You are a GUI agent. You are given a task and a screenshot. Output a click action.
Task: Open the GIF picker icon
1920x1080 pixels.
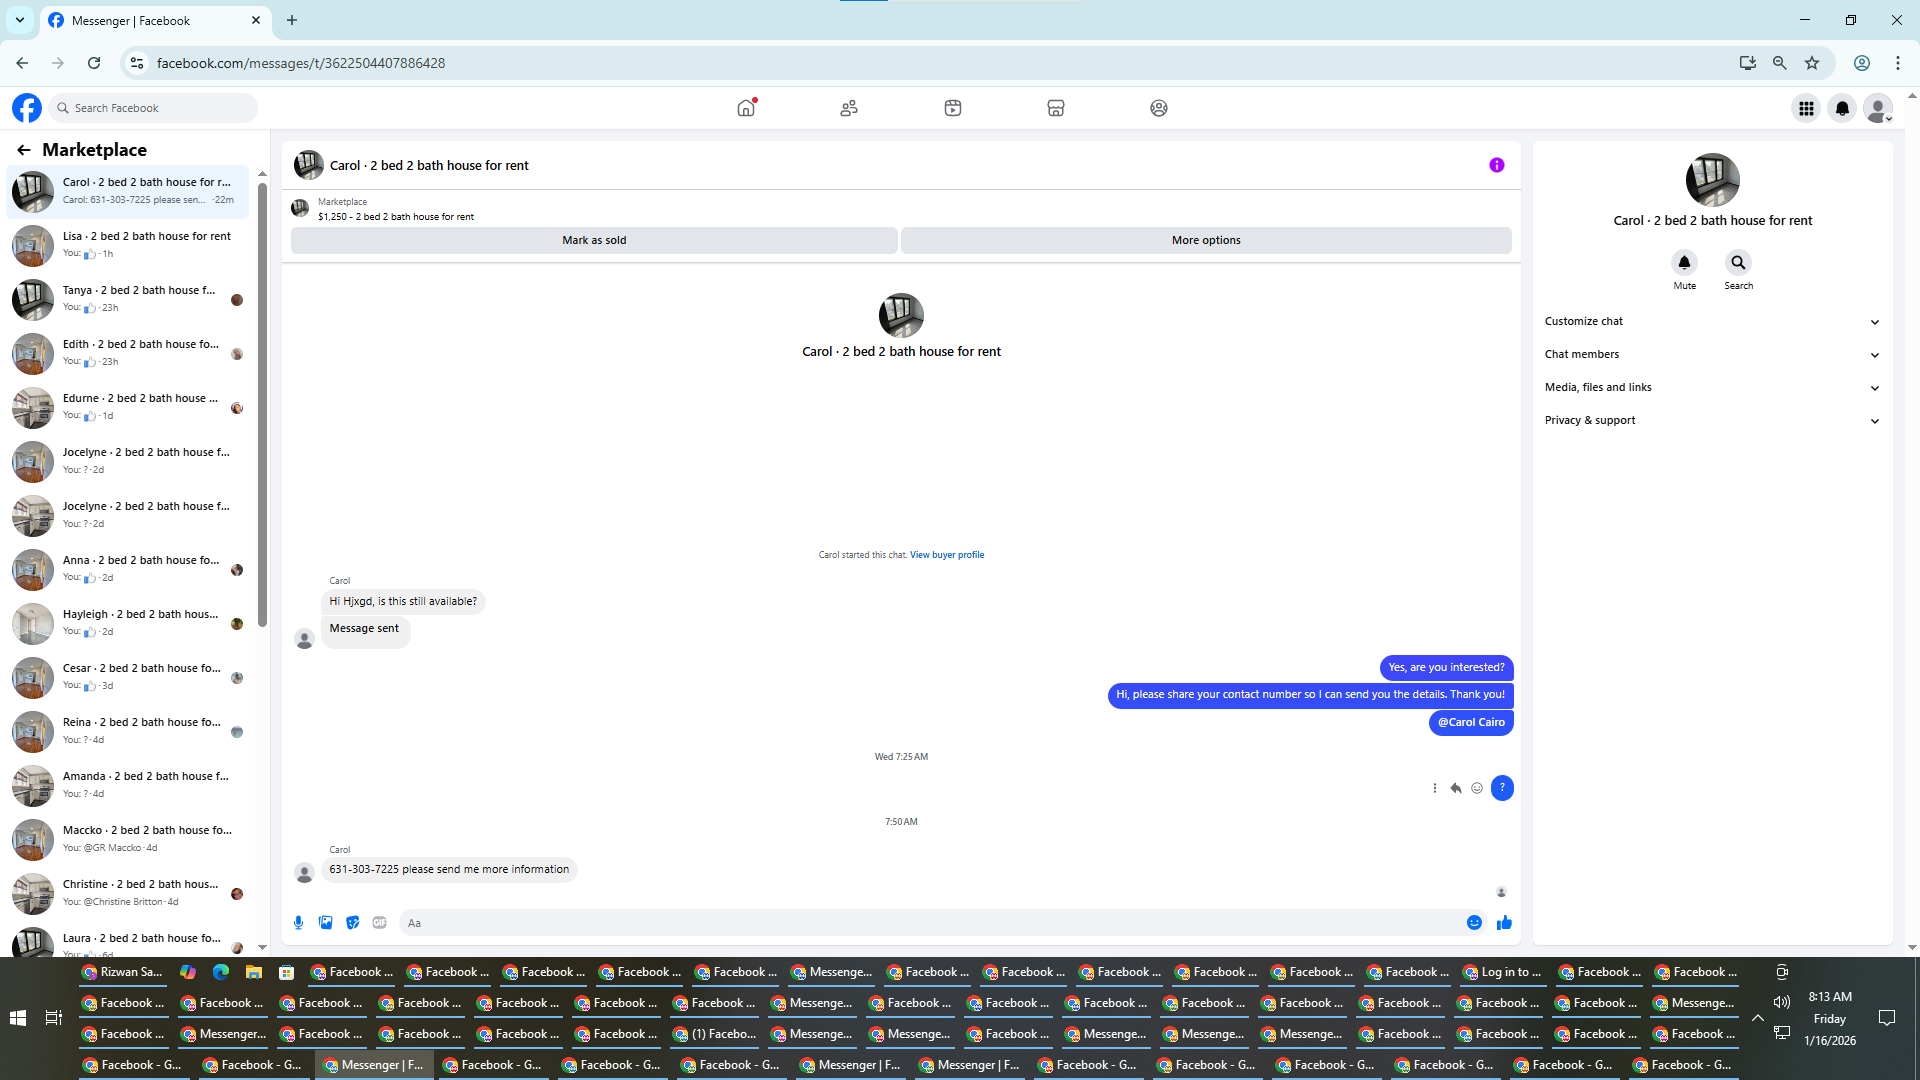[x=379, y=923]
